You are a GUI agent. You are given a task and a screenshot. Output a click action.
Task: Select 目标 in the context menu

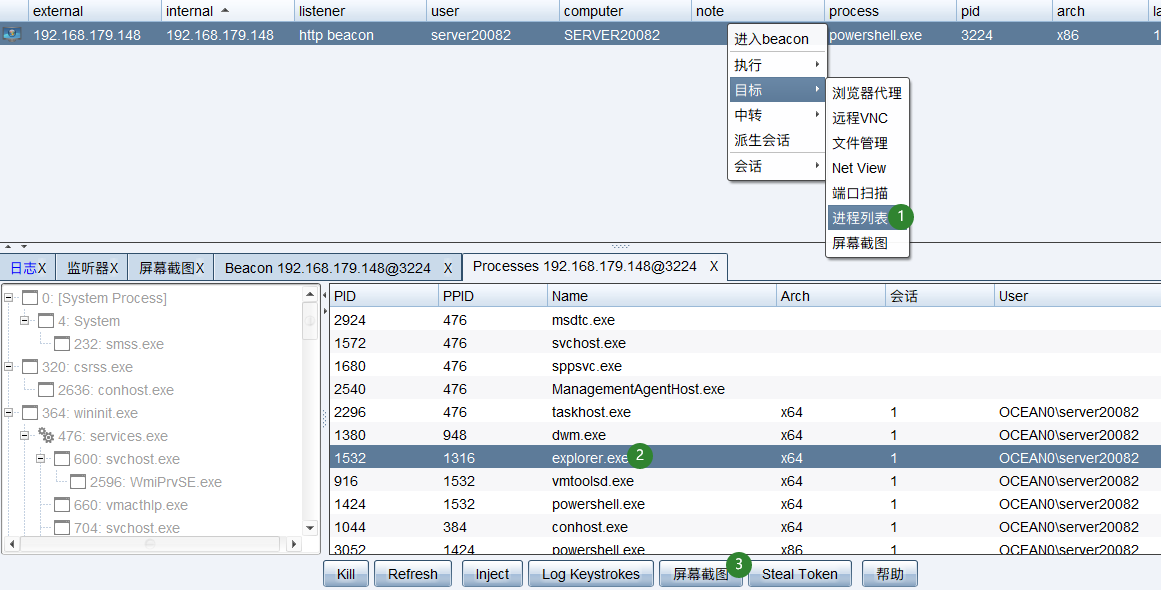pos(777,90)
